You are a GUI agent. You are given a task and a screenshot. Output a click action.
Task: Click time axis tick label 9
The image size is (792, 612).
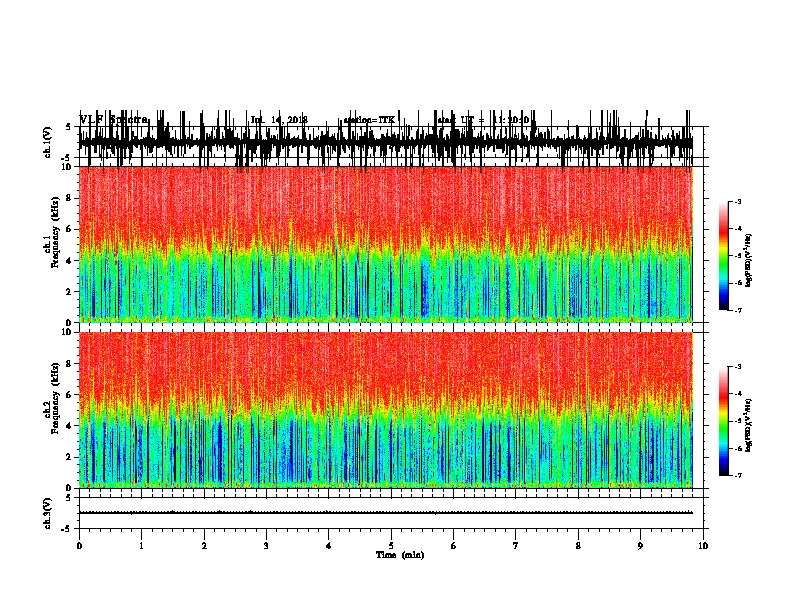click(x=640, y=545)
